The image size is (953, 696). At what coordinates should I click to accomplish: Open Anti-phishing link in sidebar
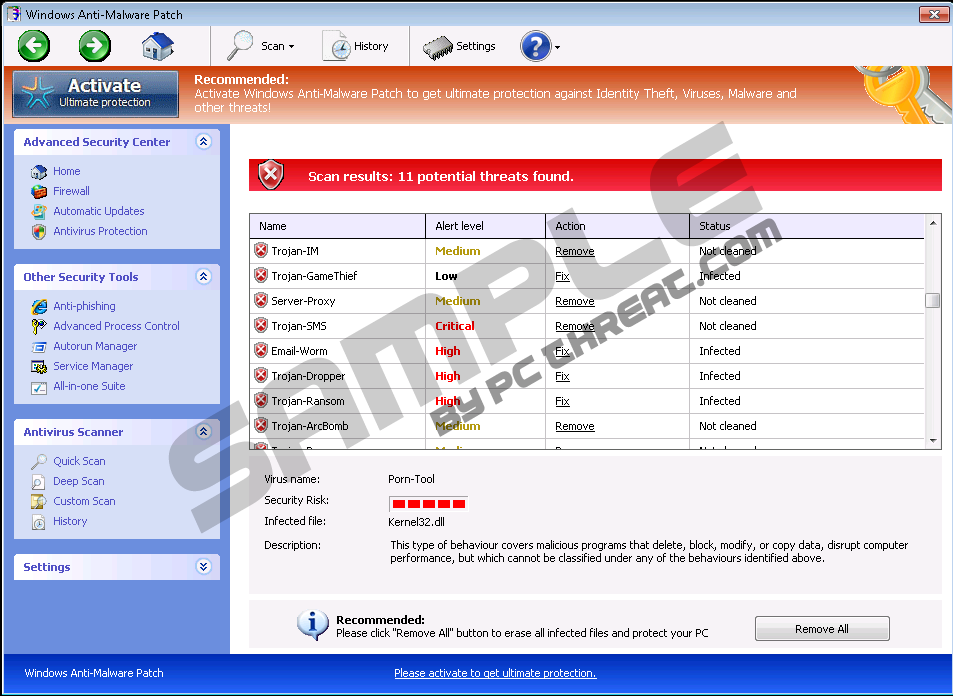pos(84,306)
